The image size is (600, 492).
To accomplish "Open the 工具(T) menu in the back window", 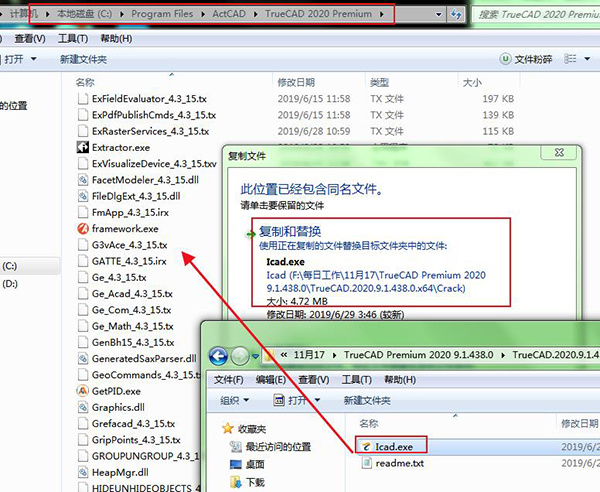I will tap(73, 39).
